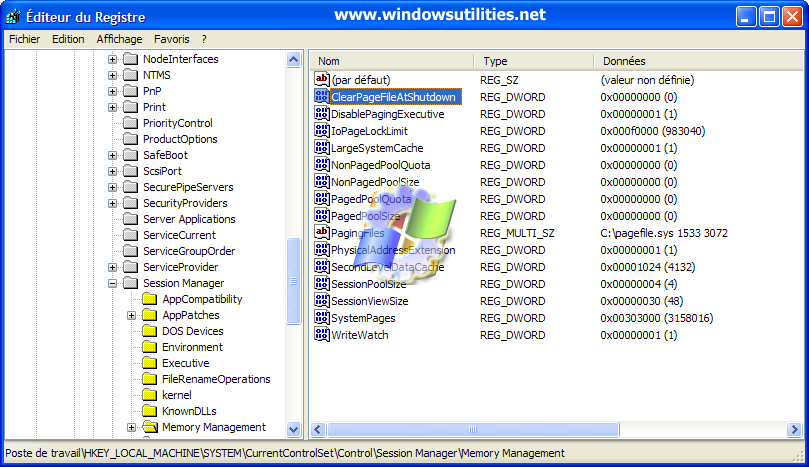The image size is (809, 467).
Task: Select the Executive key
Action: pos(185,363)
